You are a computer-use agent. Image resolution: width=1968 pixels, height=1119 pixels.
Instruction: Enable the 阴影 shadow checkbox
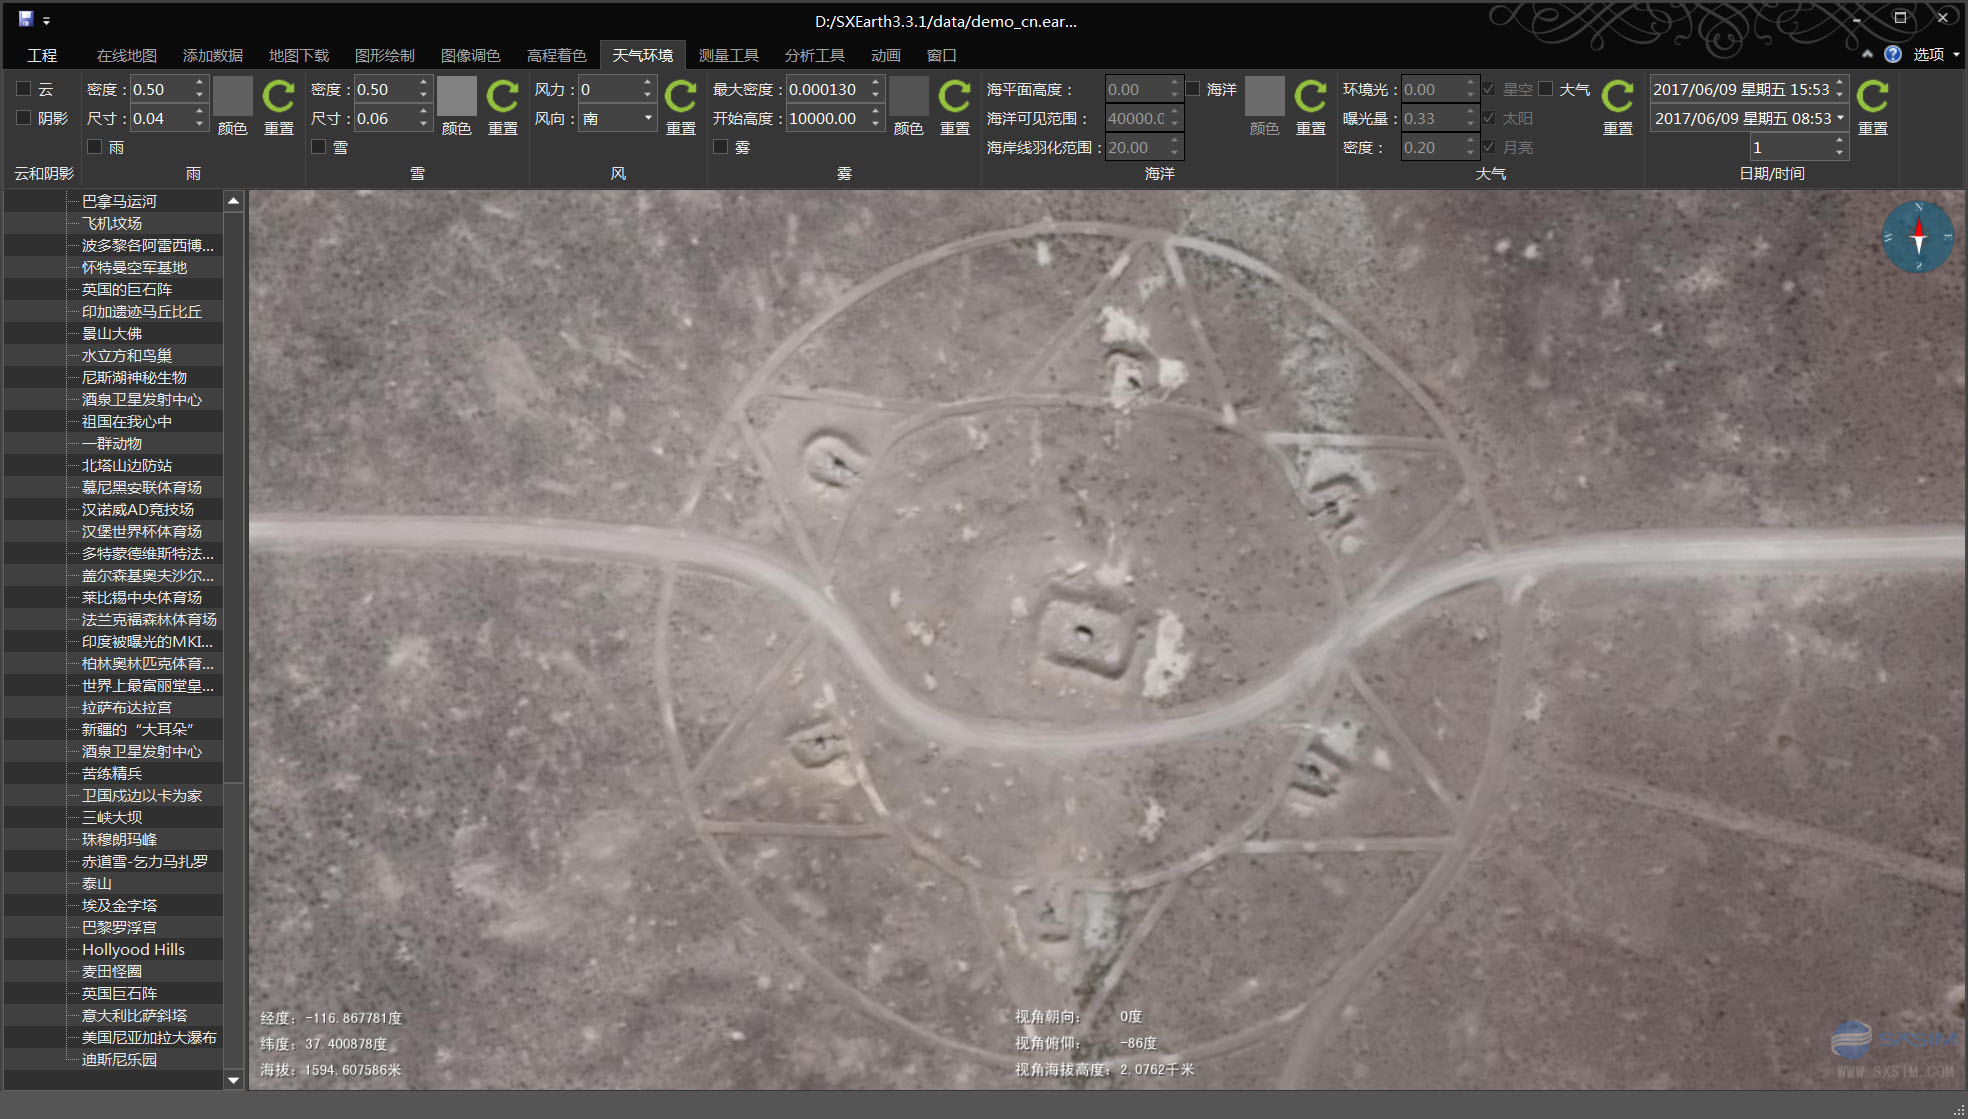click(x=23, y=118)
